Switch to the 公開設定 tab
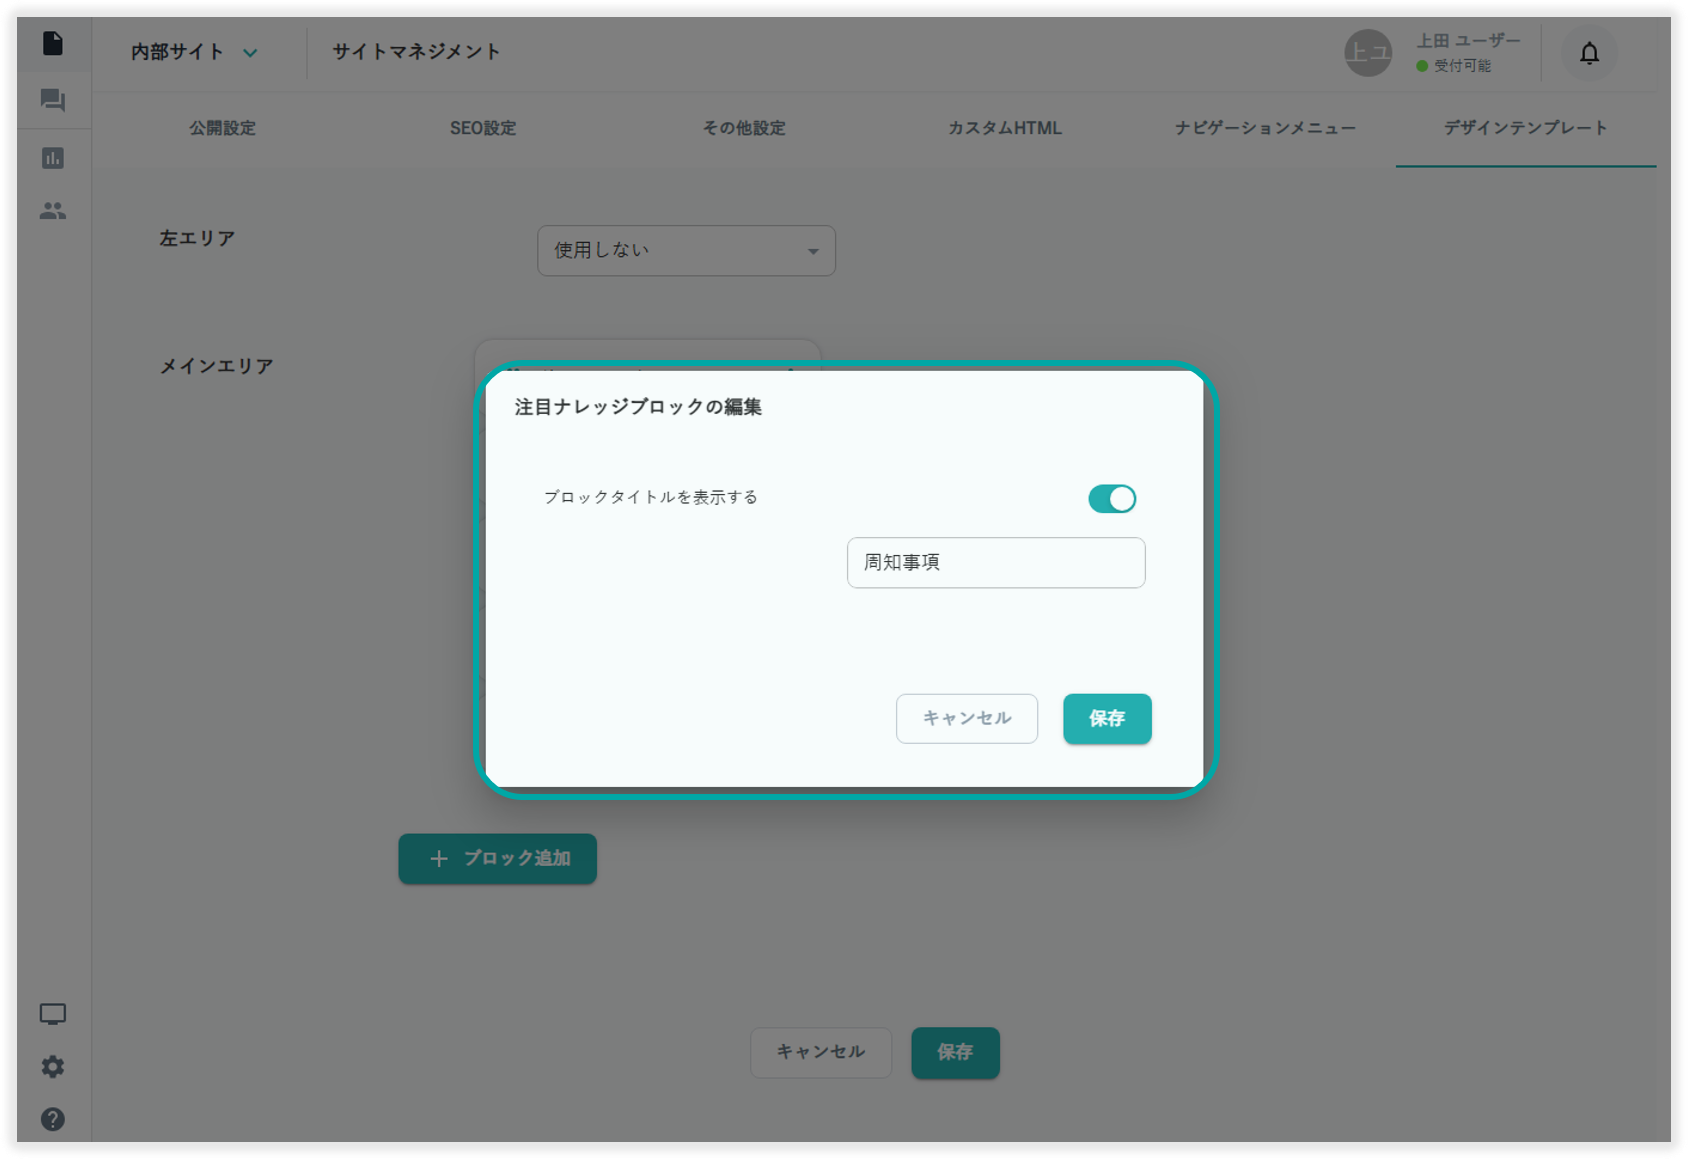Screen dimensions: 1688x1159 pyautogui.click(x=223, y=128)
